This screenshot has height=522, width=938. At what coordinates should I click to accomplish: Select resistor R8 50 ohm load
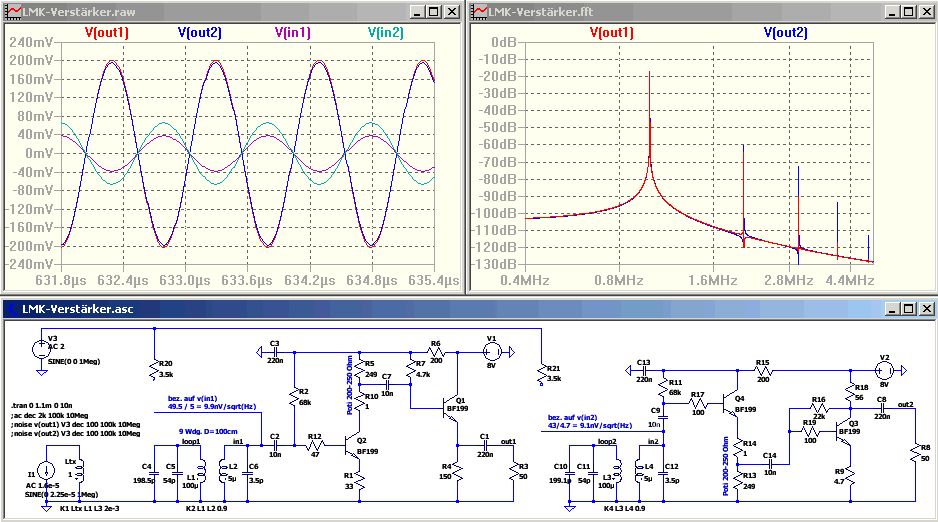(x=915, y=453)
